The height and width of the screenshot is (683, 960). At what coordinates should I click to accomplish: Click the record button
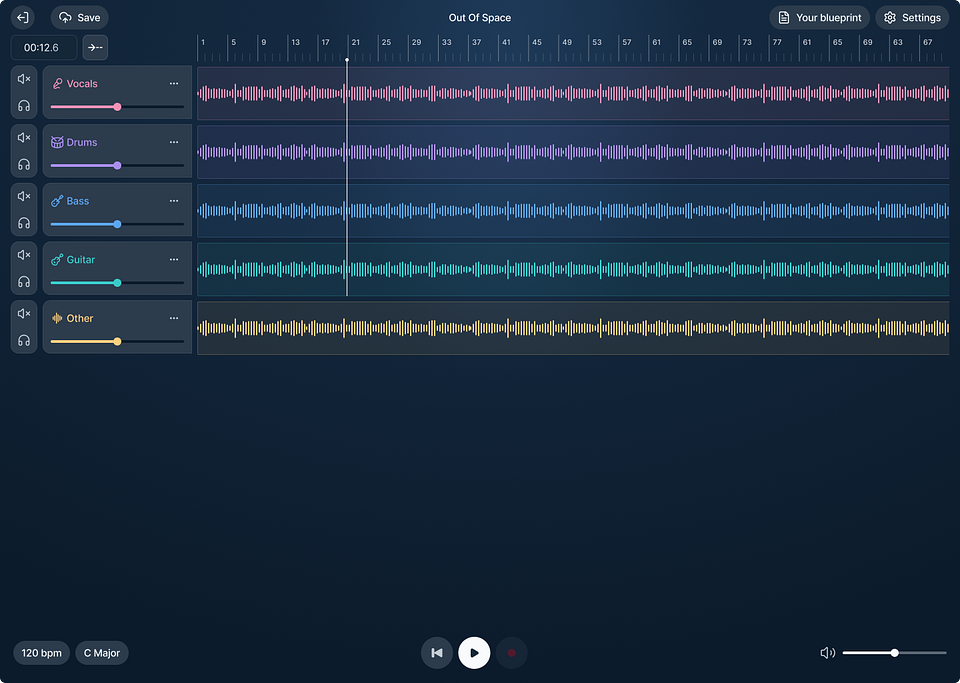511,653
